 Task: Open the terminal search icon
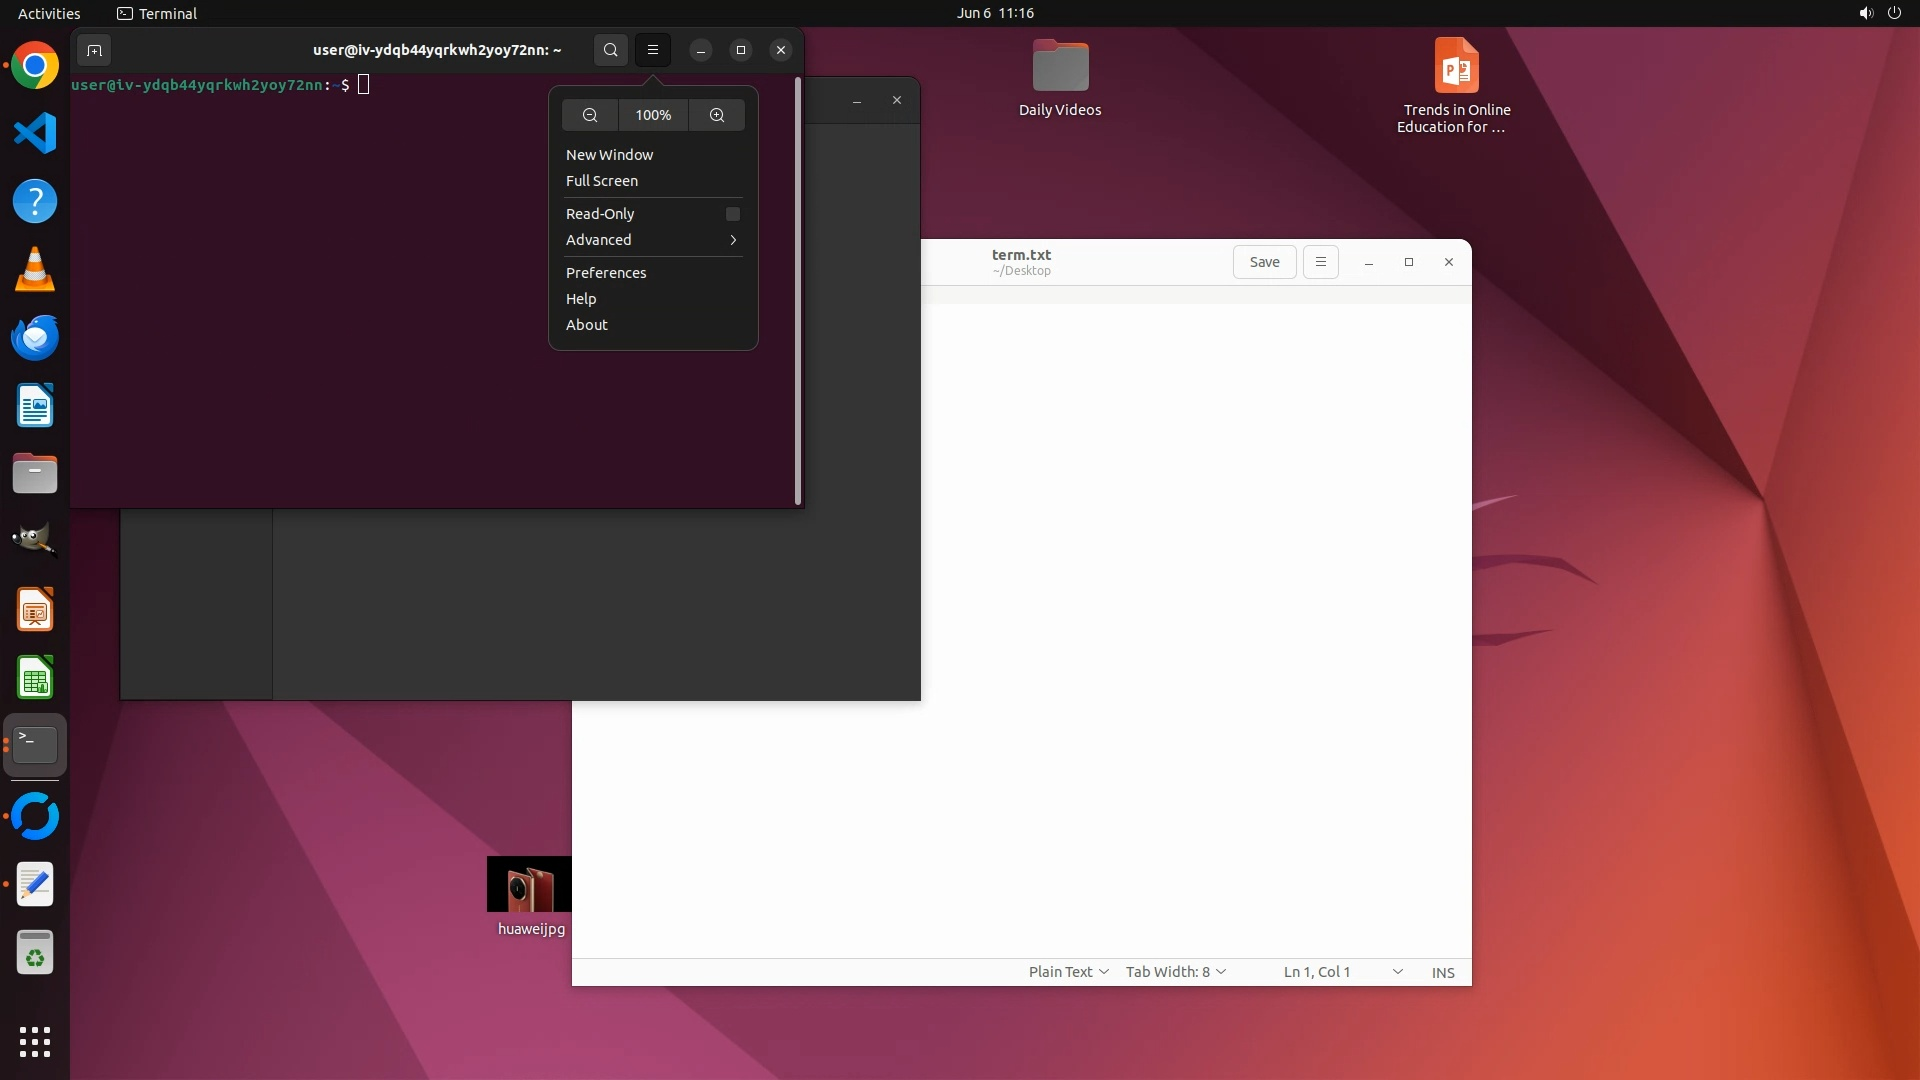[x=611, y=50]
